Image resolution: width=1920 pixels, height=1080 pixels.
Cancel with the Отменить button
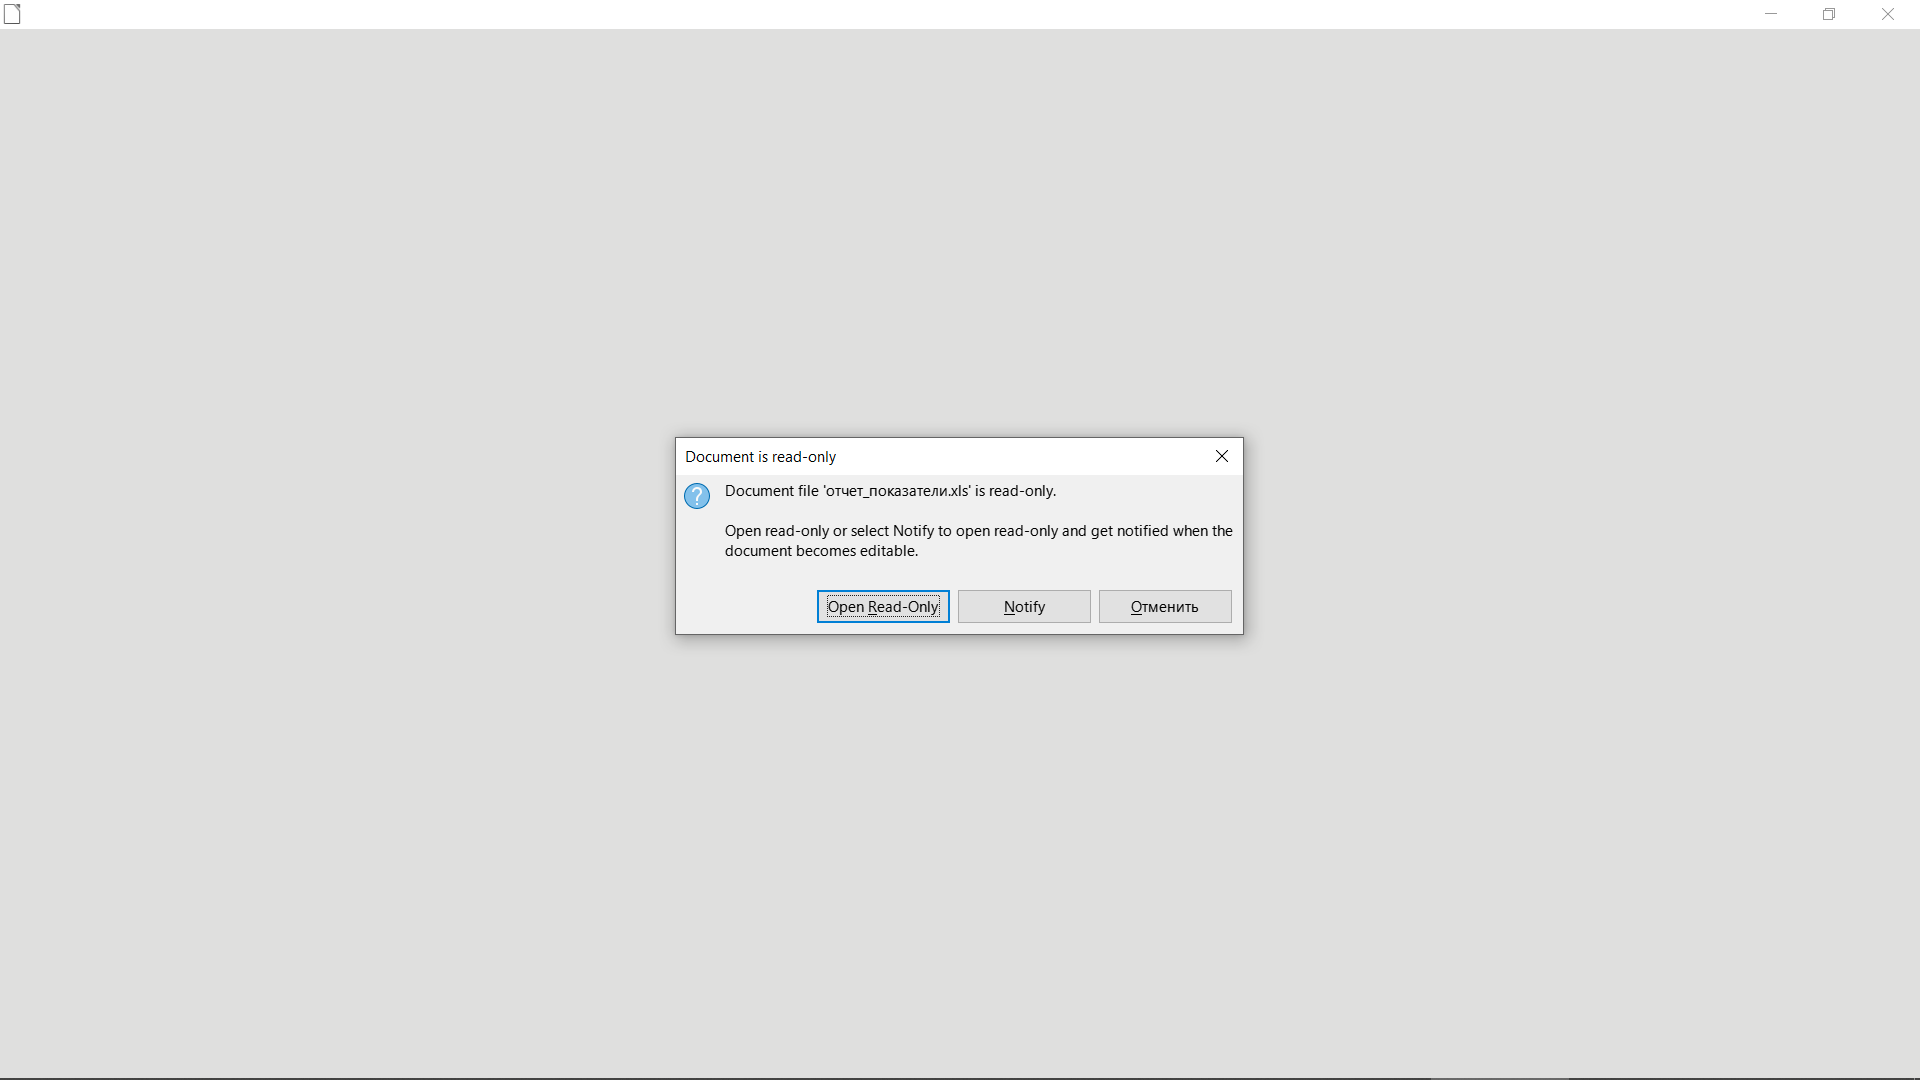click(1165, 606)
